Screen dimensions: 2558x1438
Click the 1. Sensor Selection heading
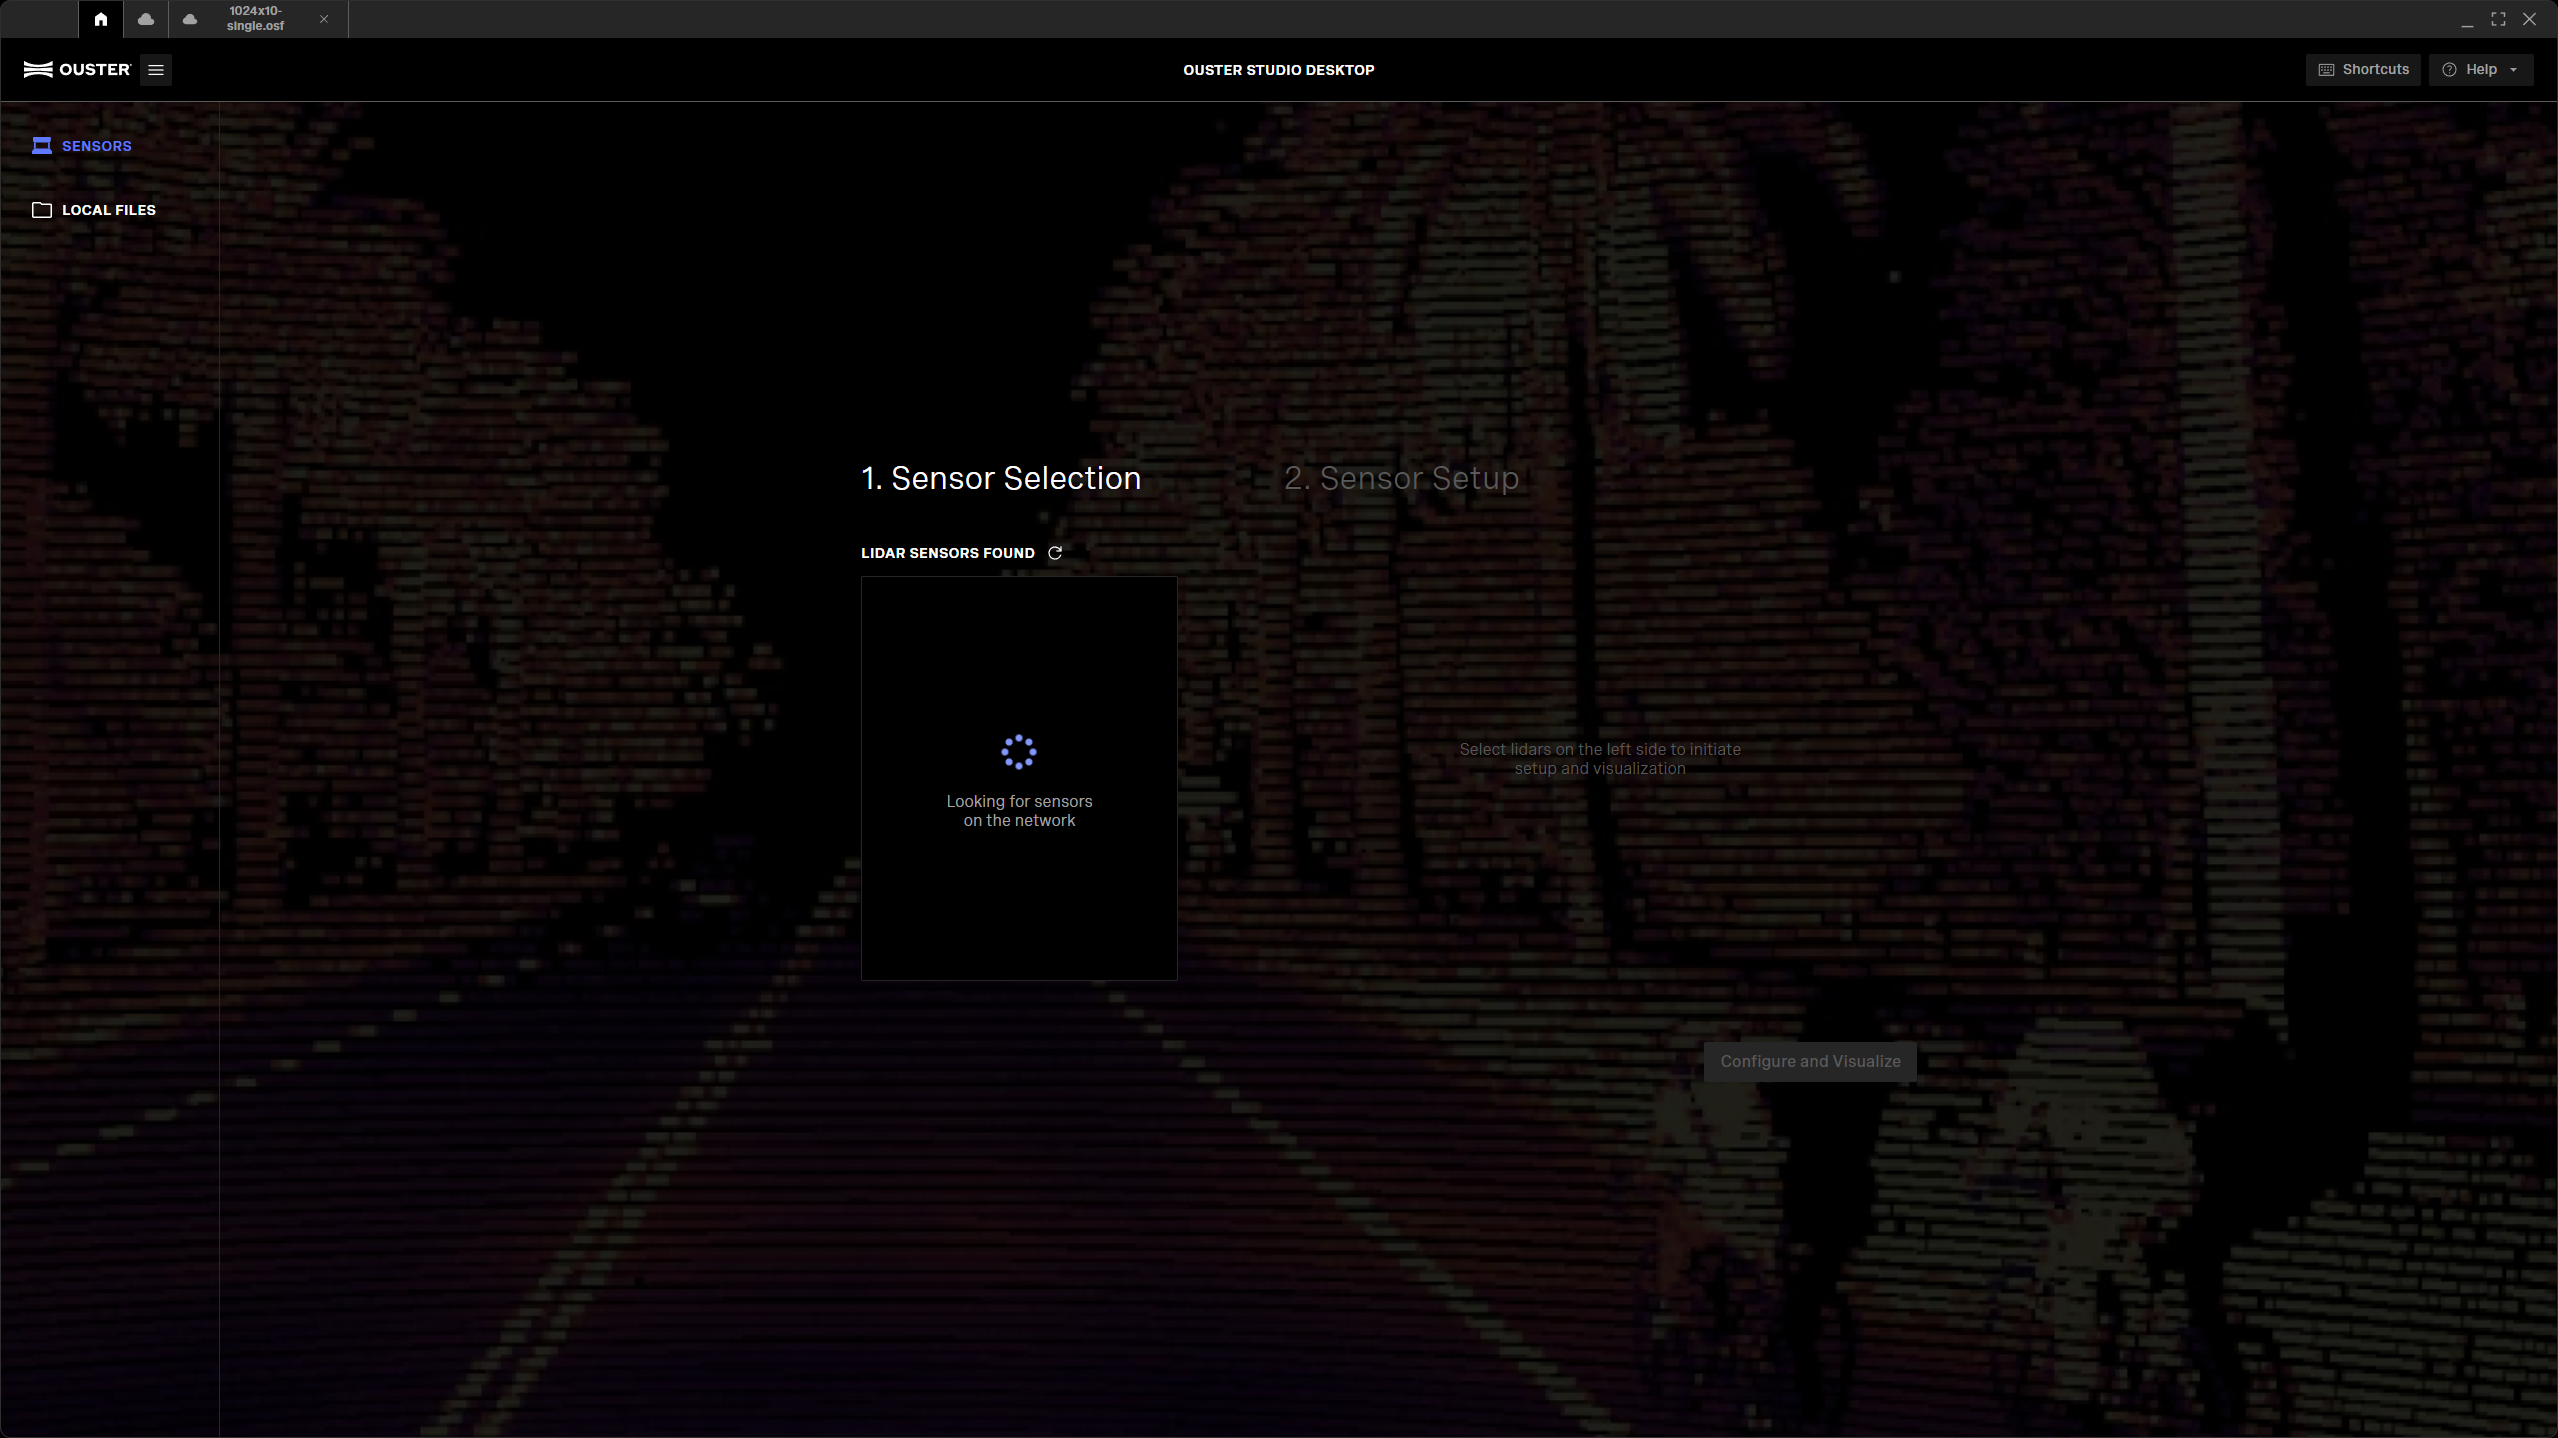(x=1000, y=478)
